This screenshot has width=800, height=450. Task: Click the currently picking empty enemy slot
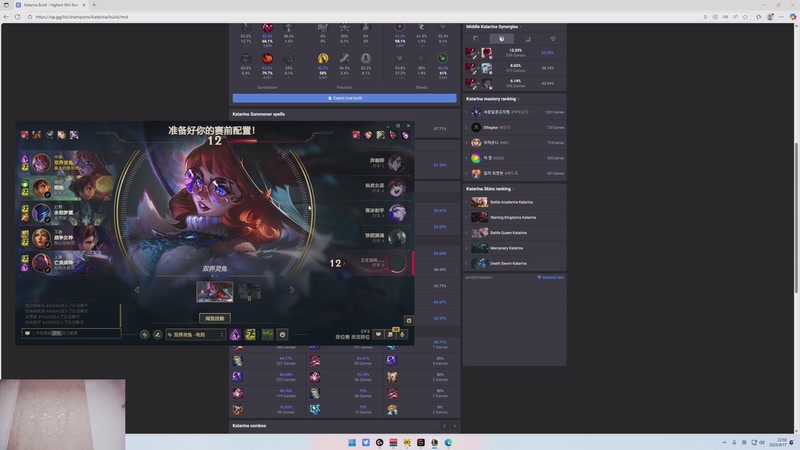396,263
